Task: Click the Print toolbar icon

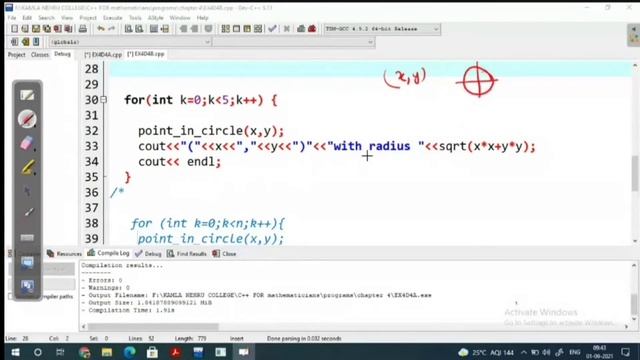Action: coord(83,29)
